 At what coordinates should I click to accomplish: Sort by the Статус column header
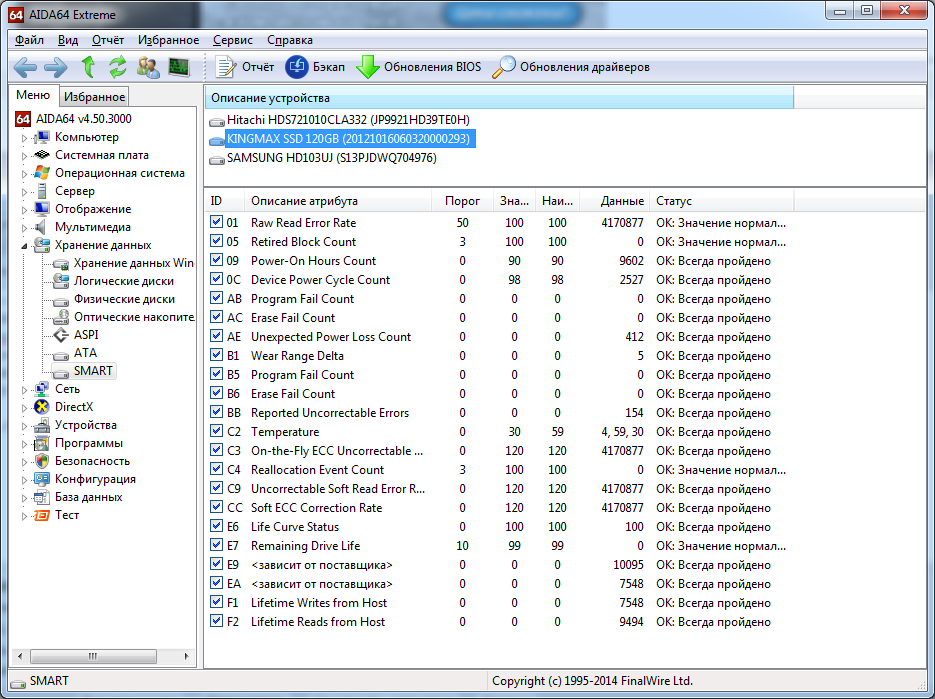point(722,201)
